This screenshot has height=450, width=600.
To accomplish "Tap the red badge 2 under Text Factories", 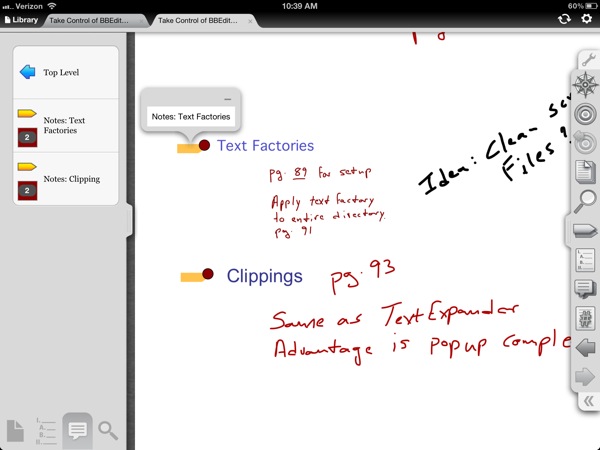I will [x=27, y=137].
